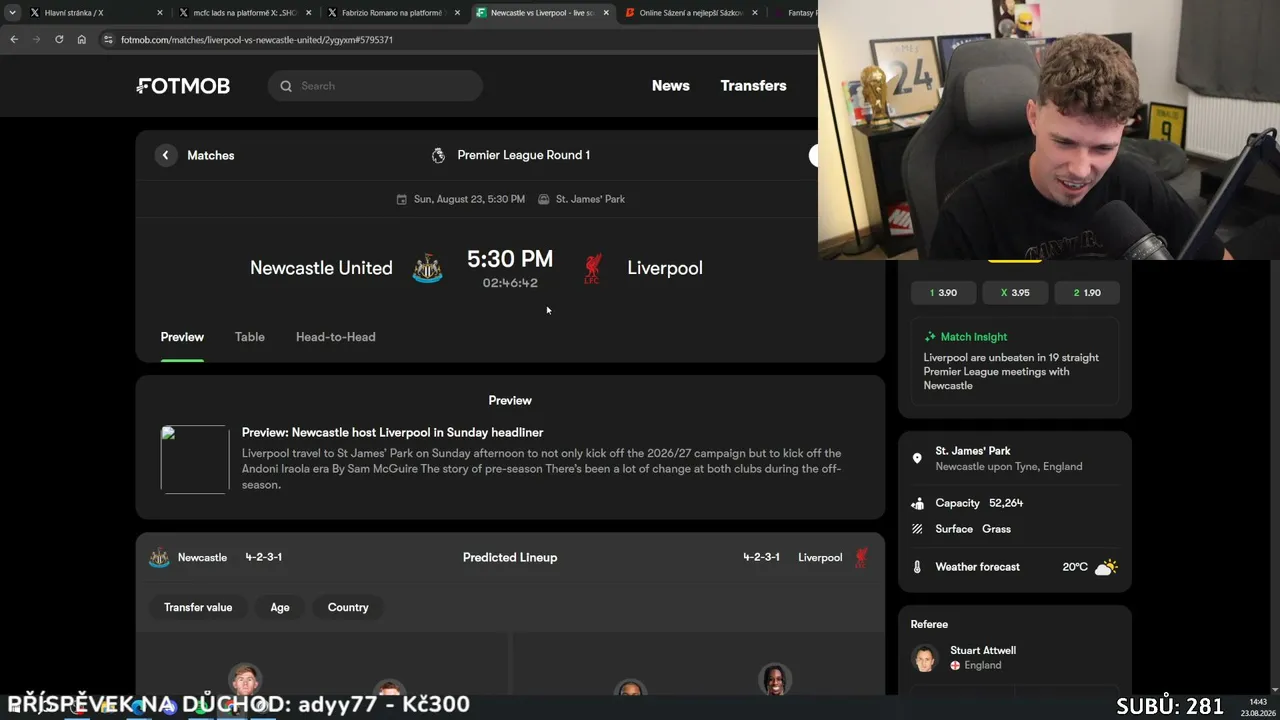Click the partly sunny weather icon
This screenshot has width=1280, height=720.
(1106, 567)
